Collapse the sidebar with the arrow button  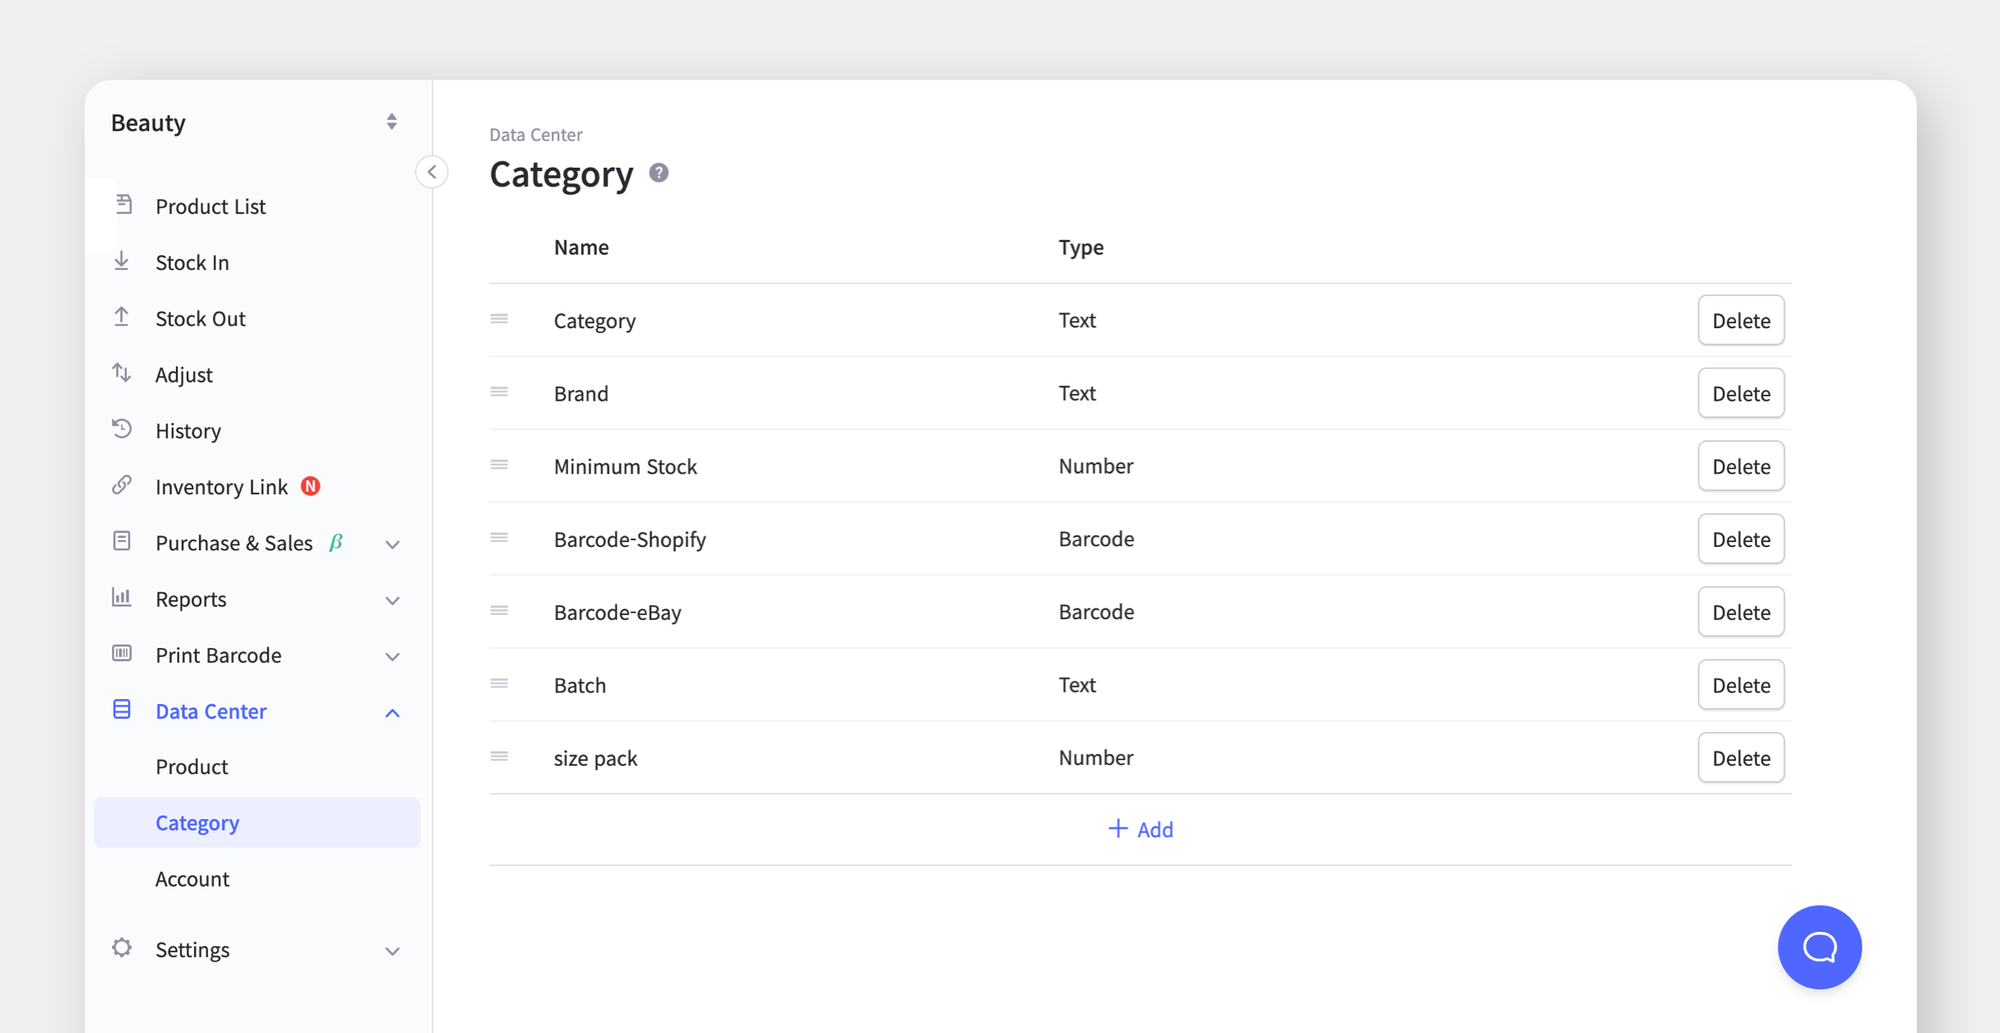(x=431, y=171)
